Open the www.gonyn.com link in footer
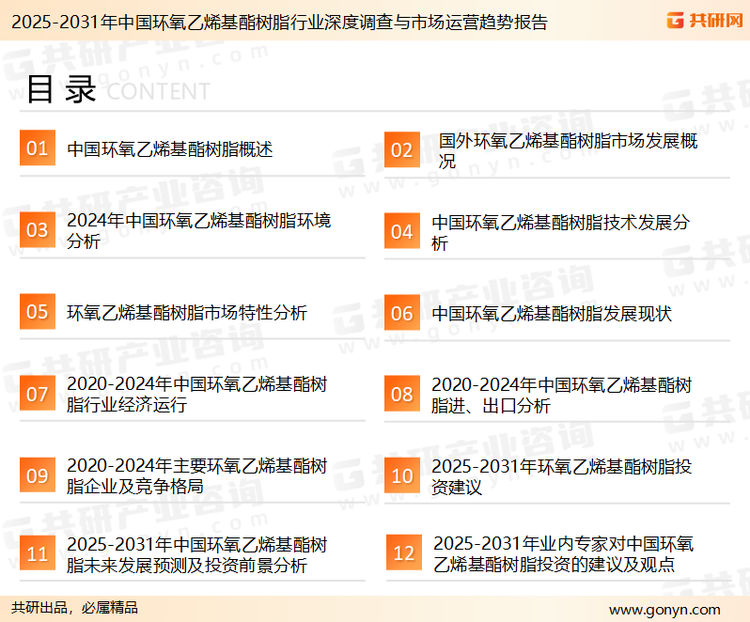 (x=665, y=610)
